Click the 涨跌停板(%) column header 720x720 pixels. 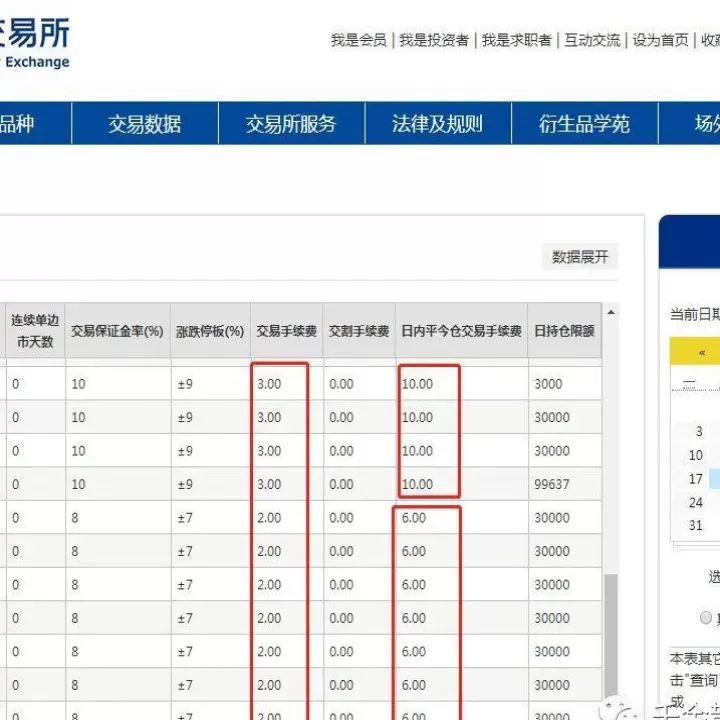(210, 331)
